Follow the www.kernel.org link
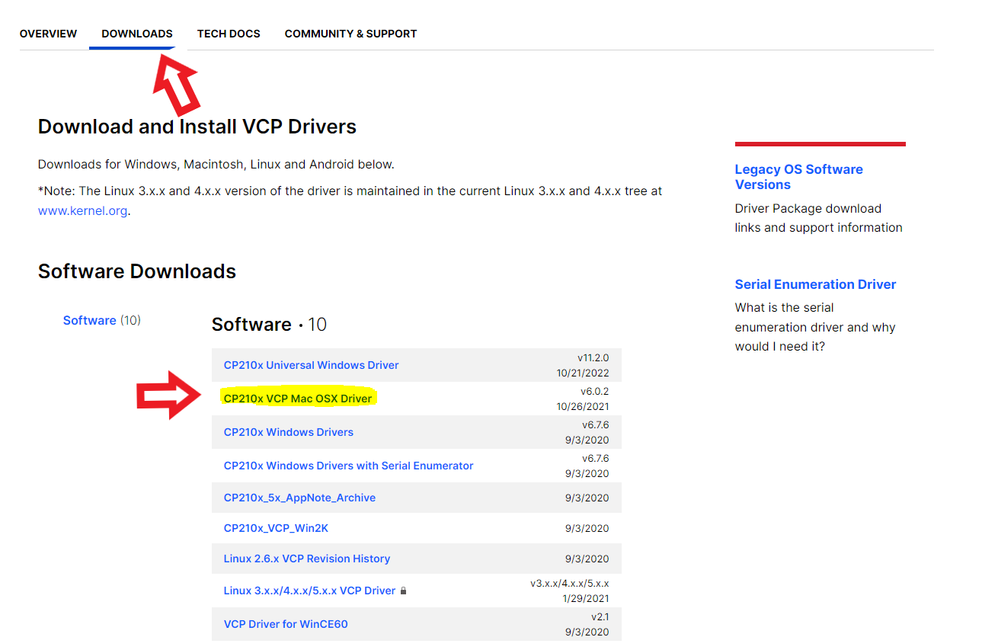Viewport: 998px width, 644px height. (x=82, y=211)
